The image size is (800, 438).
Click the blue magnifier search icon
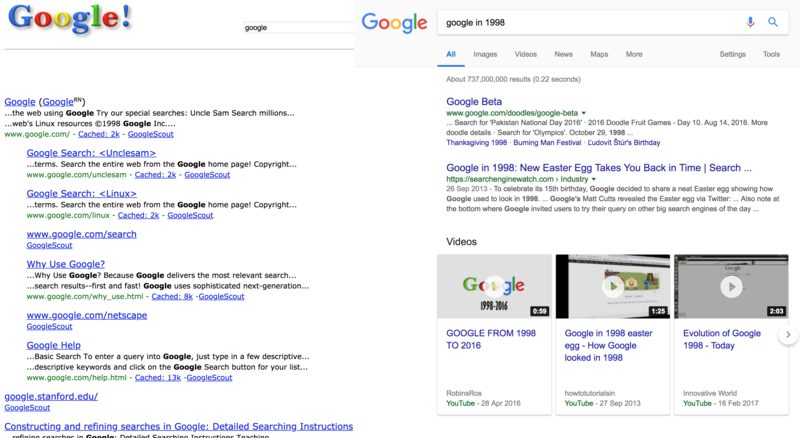pos(773,22)
